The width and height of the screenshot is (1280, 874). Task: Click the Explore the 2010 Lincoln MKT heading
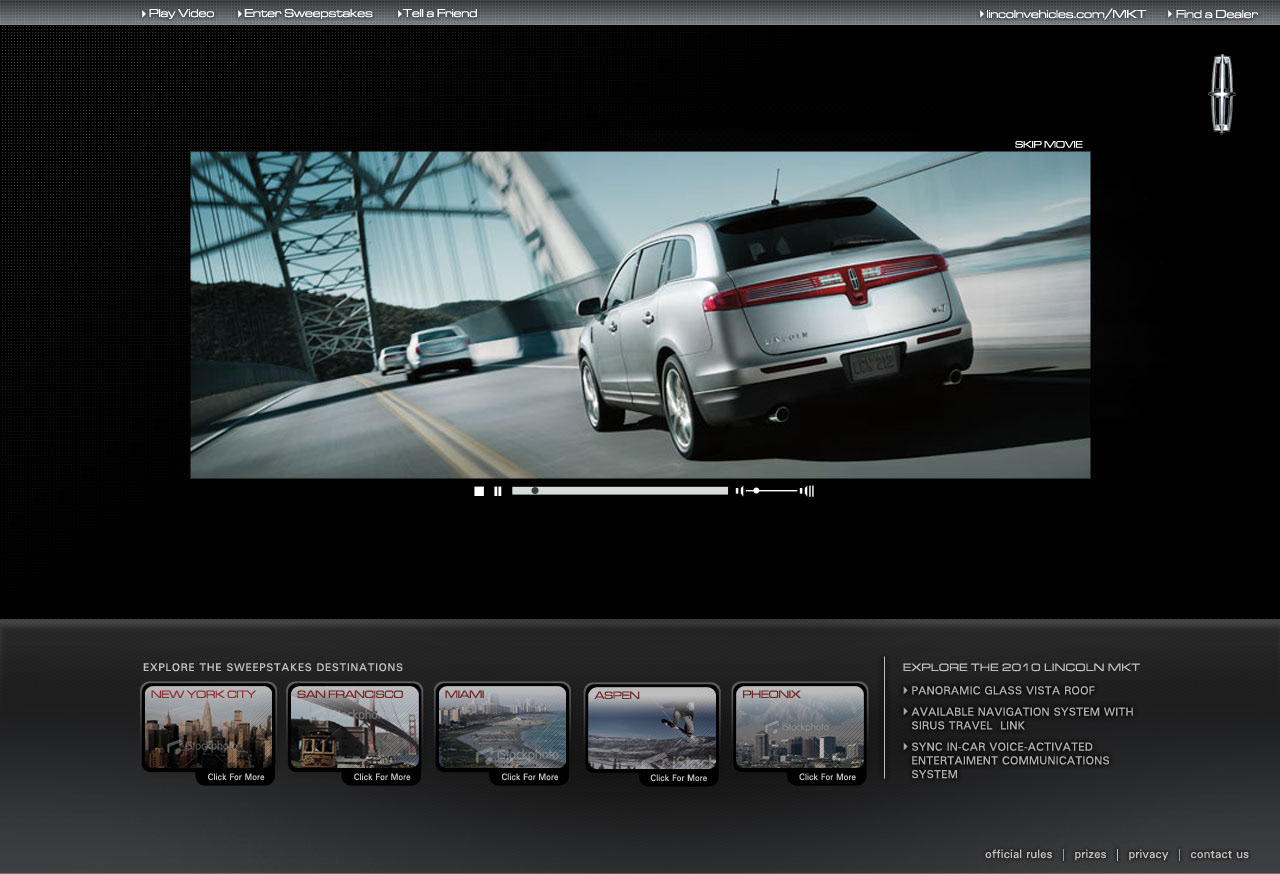point(1021,667)
